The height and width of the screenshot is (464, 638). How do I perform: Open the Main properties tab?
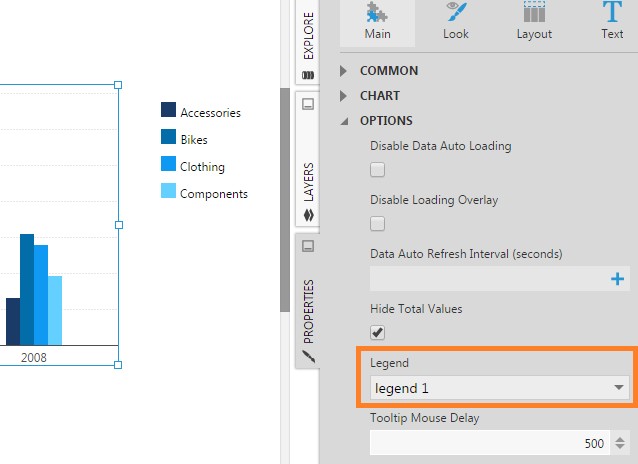click(377, 22)
